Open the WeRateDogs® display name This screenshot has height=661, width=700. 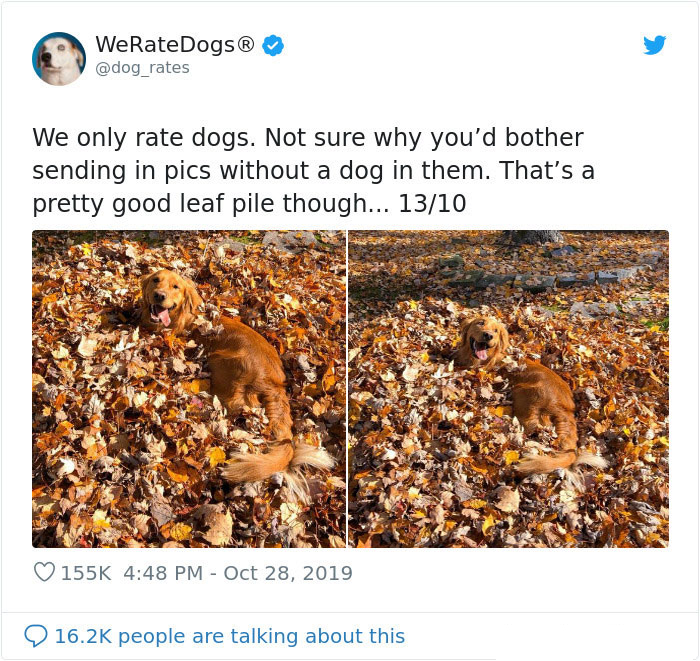click(175, 45)
